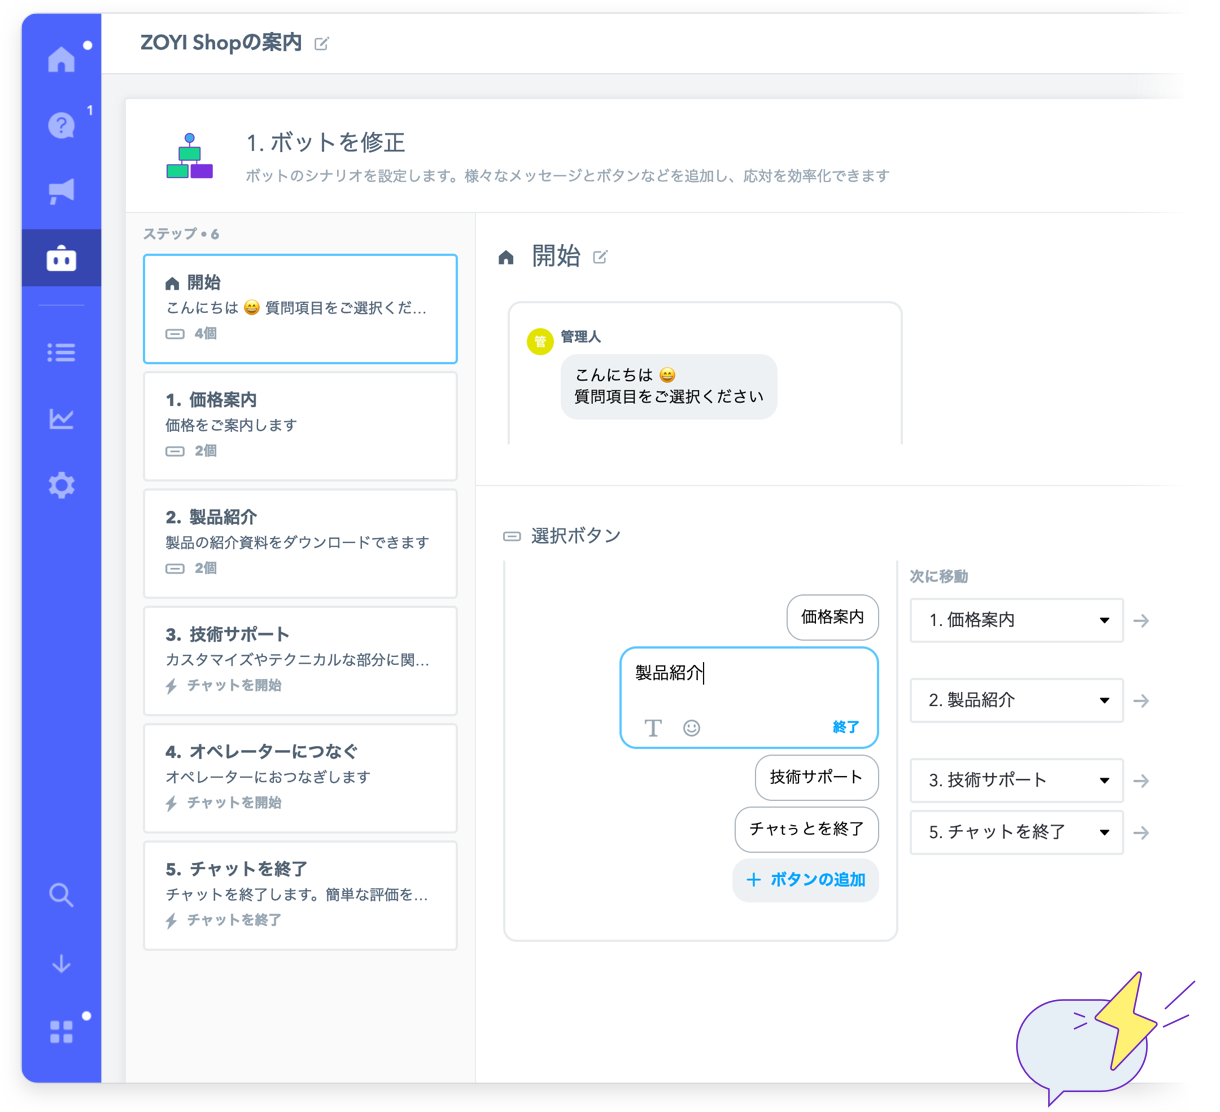This screenshot has height=1112, width=1220.
Task: Open the list icon in the sidebar
Action: pos(61,353)
